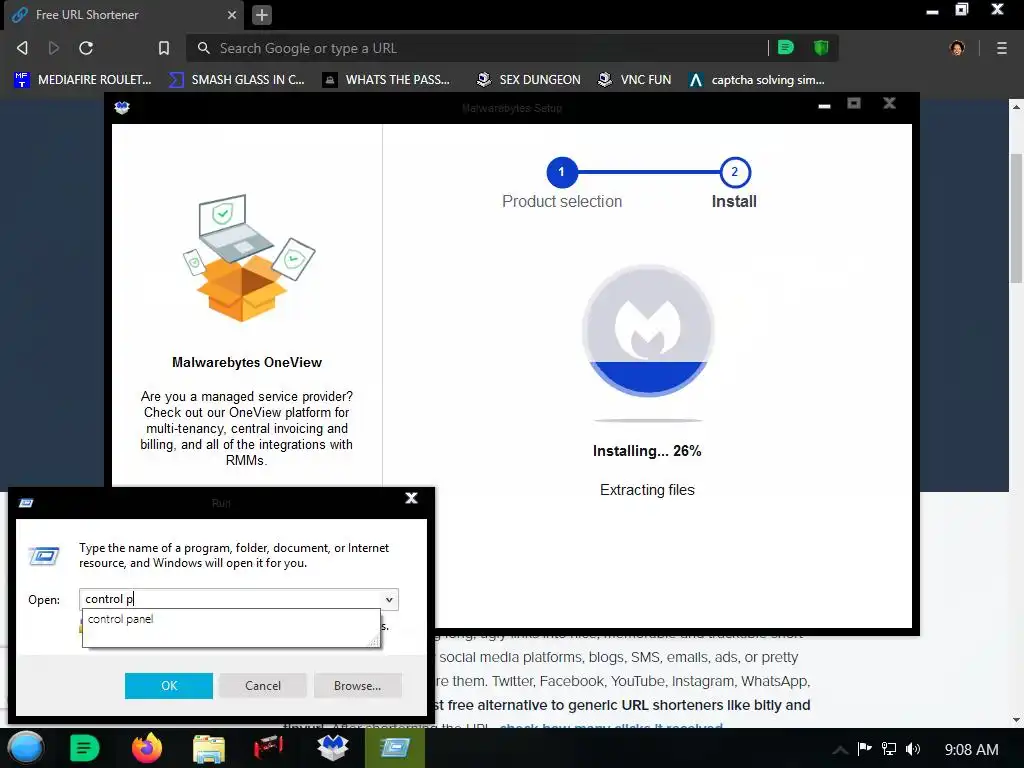
Task: Open the VNC FUN bookmark
Action: pos(635,80)
